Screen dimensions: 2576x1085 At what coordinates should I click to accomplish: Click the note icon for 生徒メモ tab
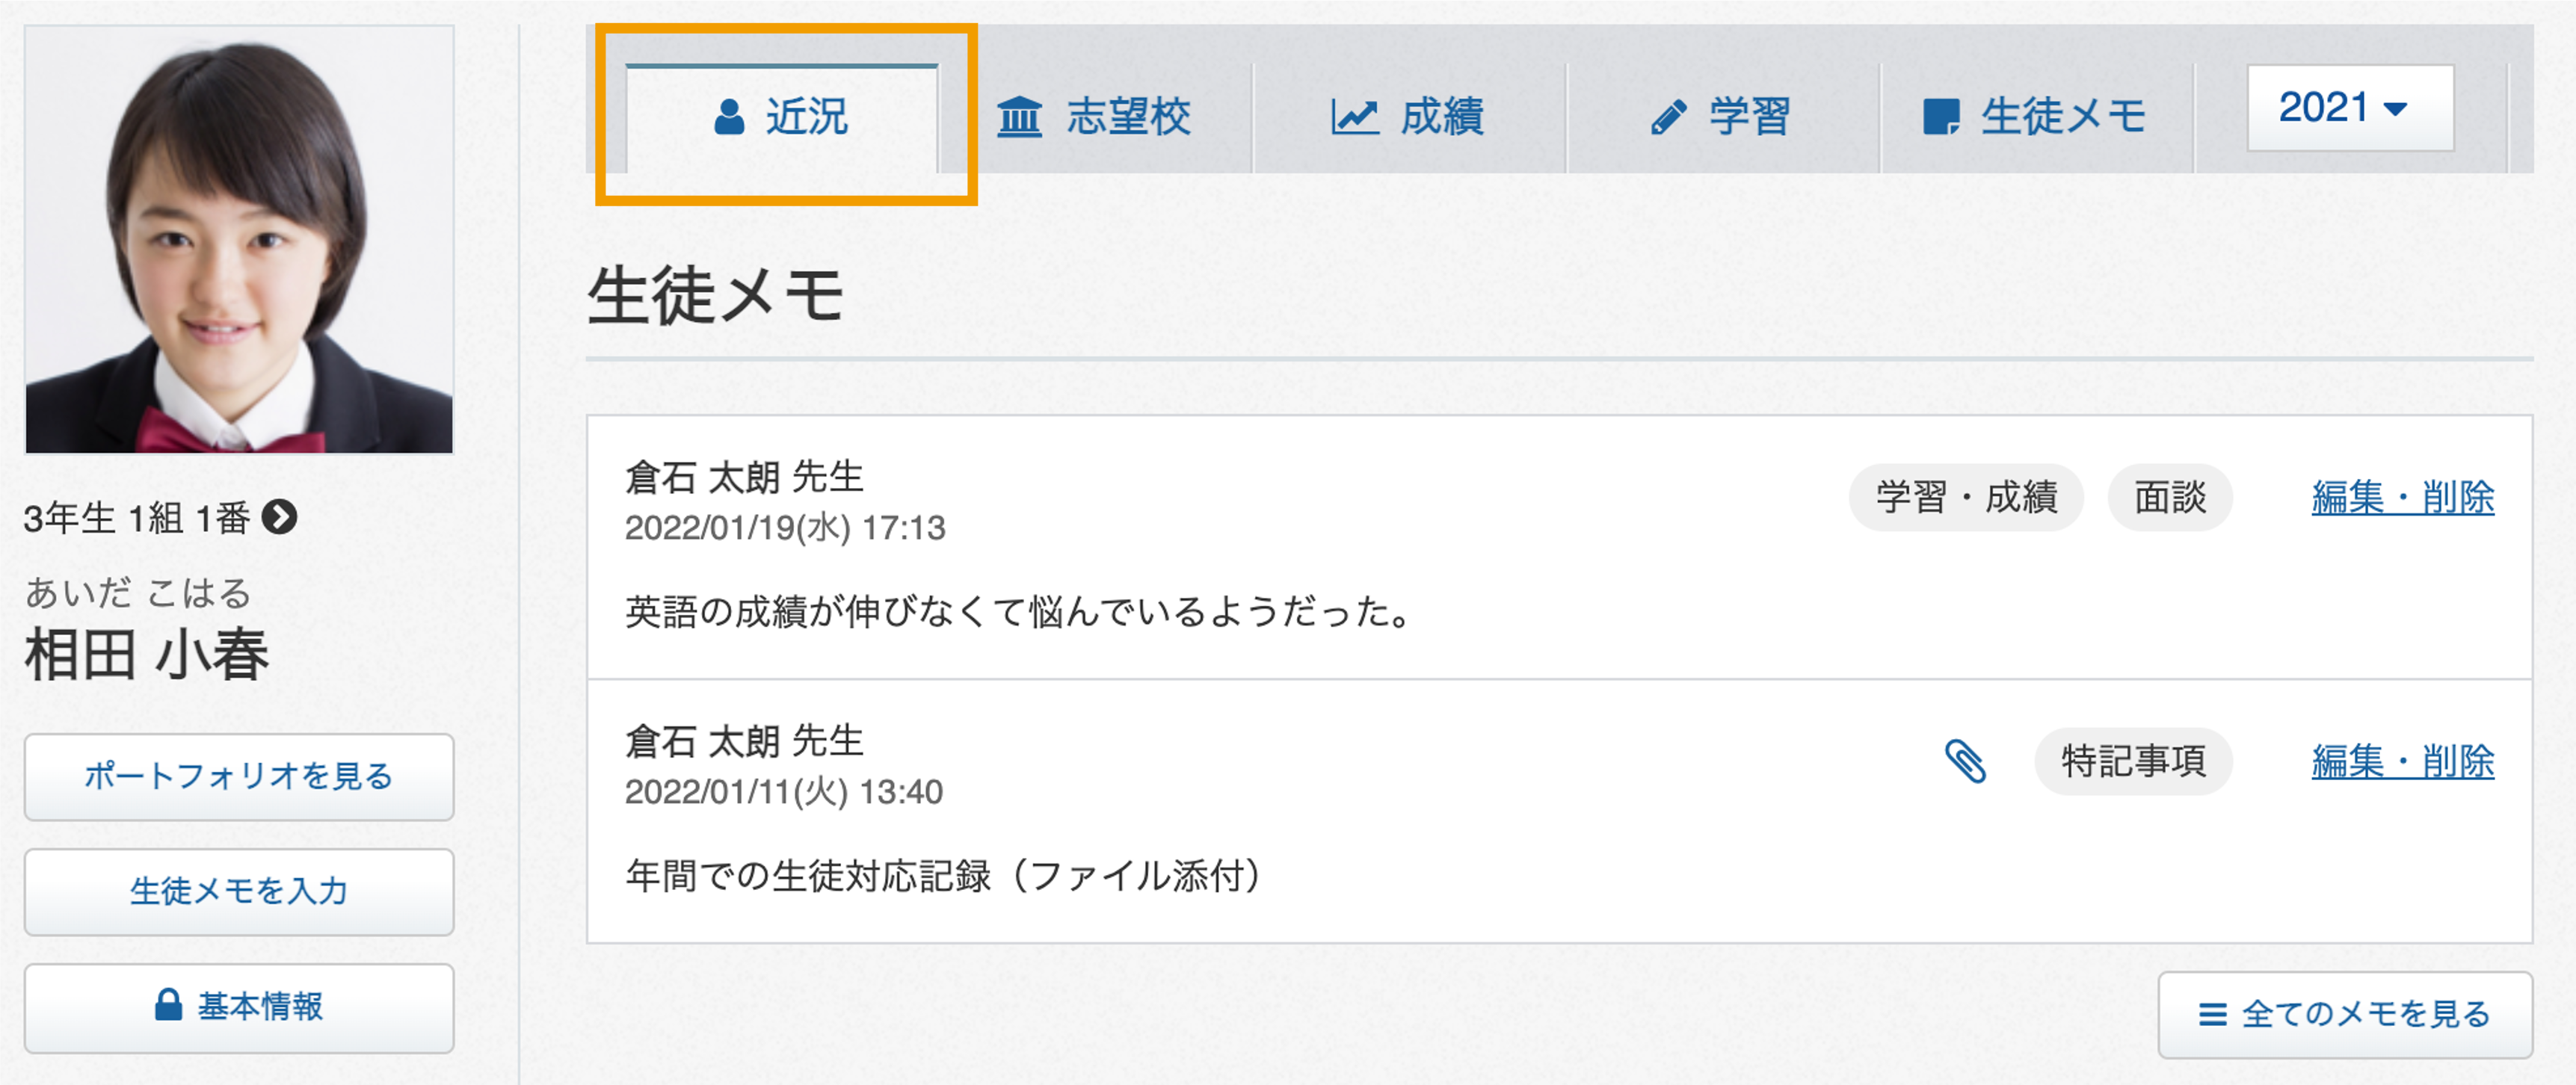(x=1940, y=117)
